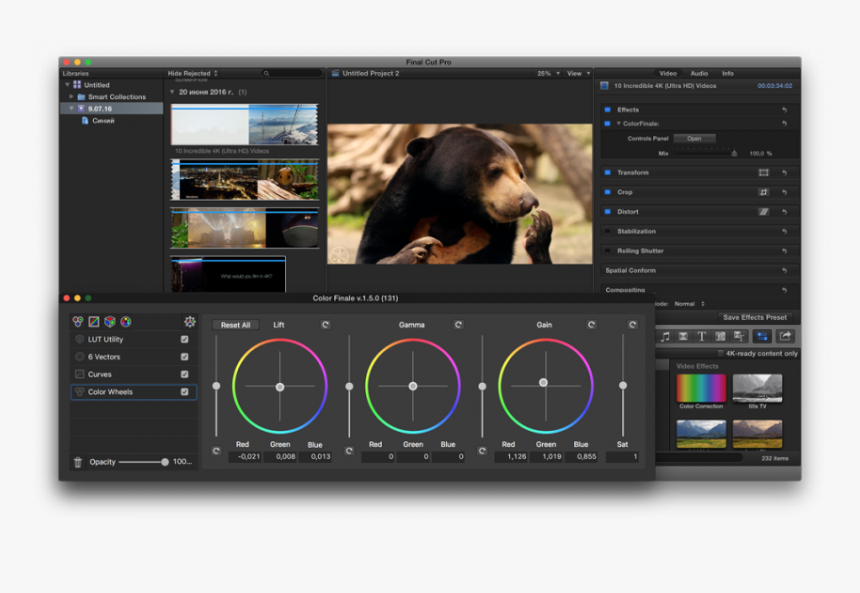
Task: Click Save Effects Preset button
Action: click(755, 318)
